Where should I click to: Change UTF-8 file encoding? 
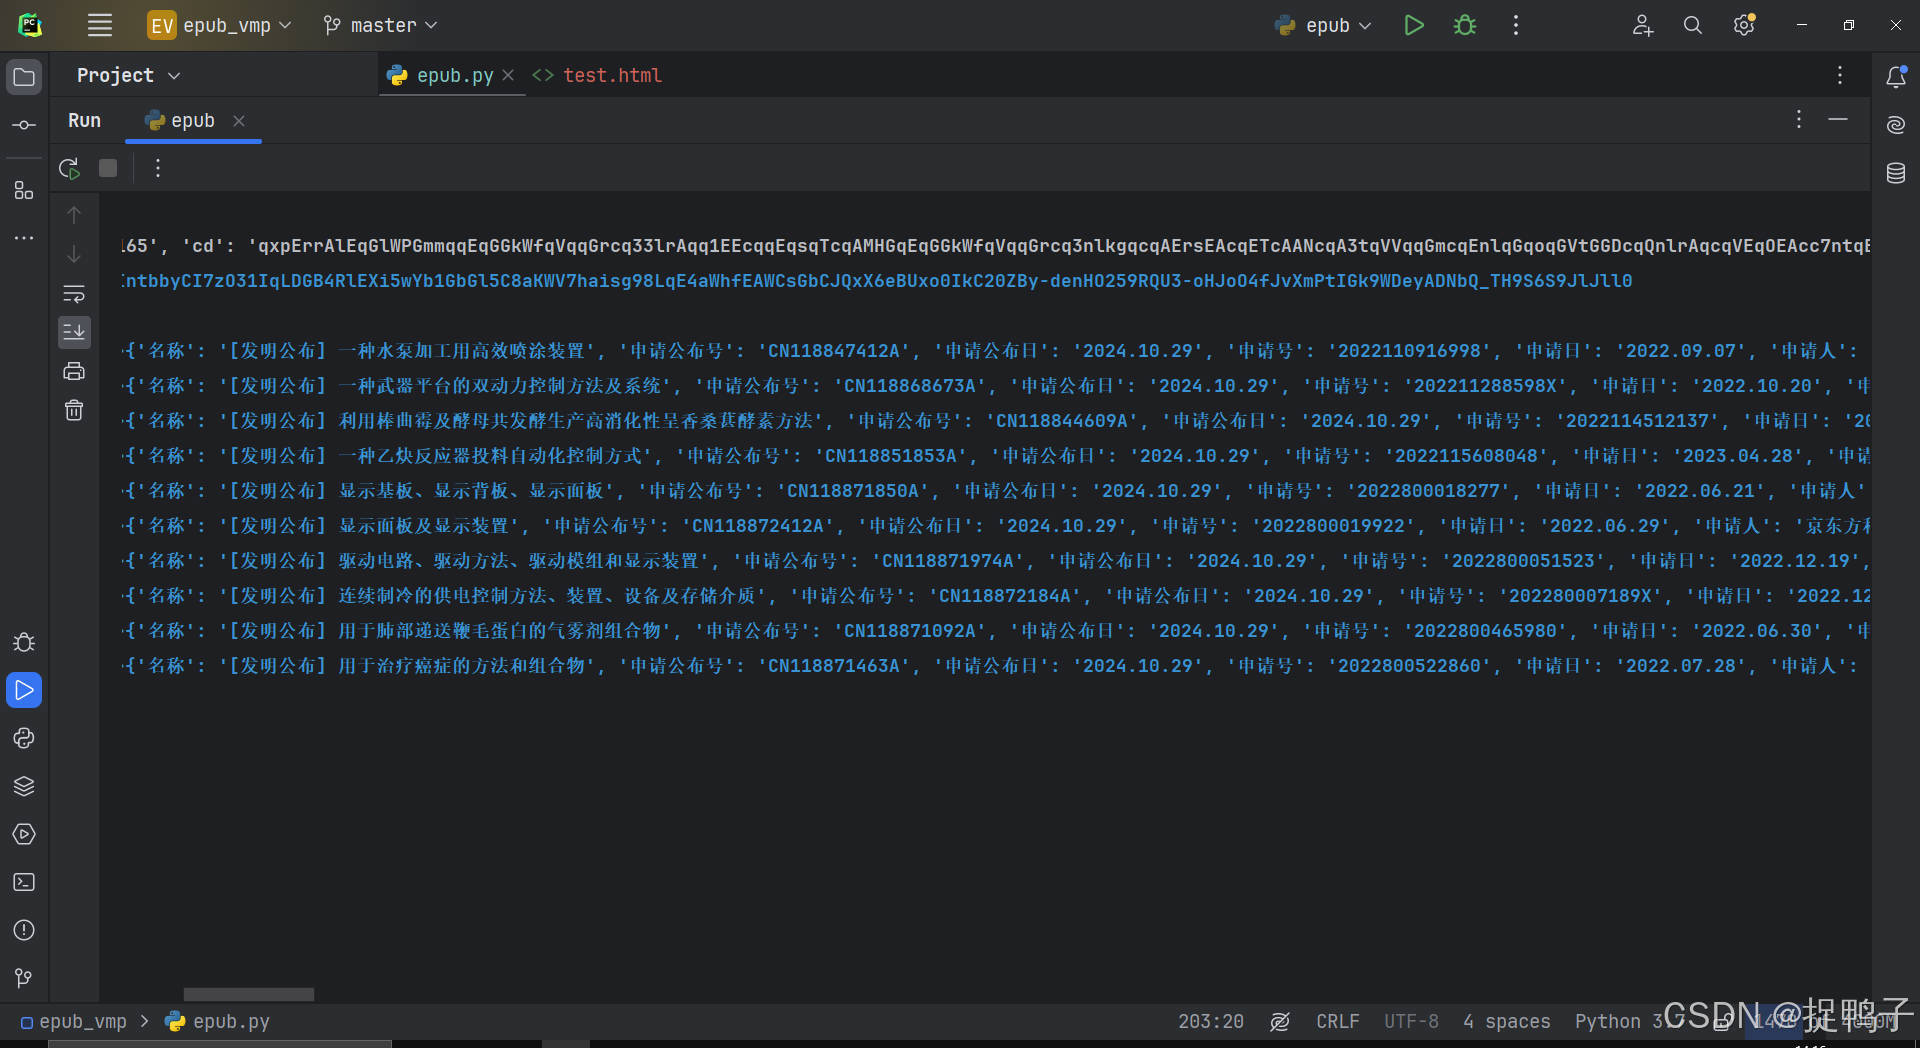[1411, 1021]
